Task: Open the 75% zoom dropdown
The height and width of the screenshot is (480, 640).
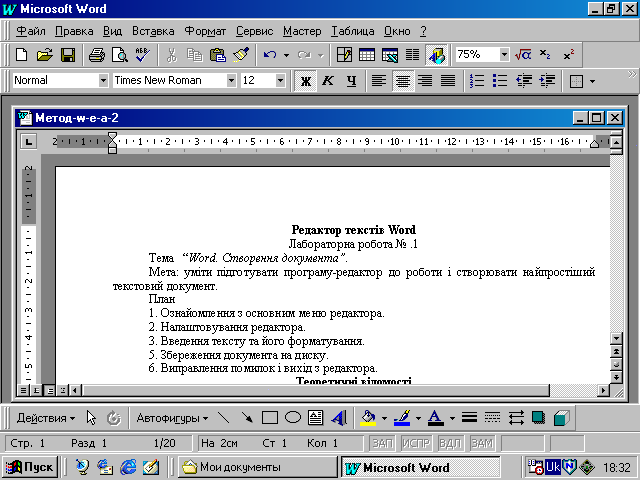Action: 504,54
